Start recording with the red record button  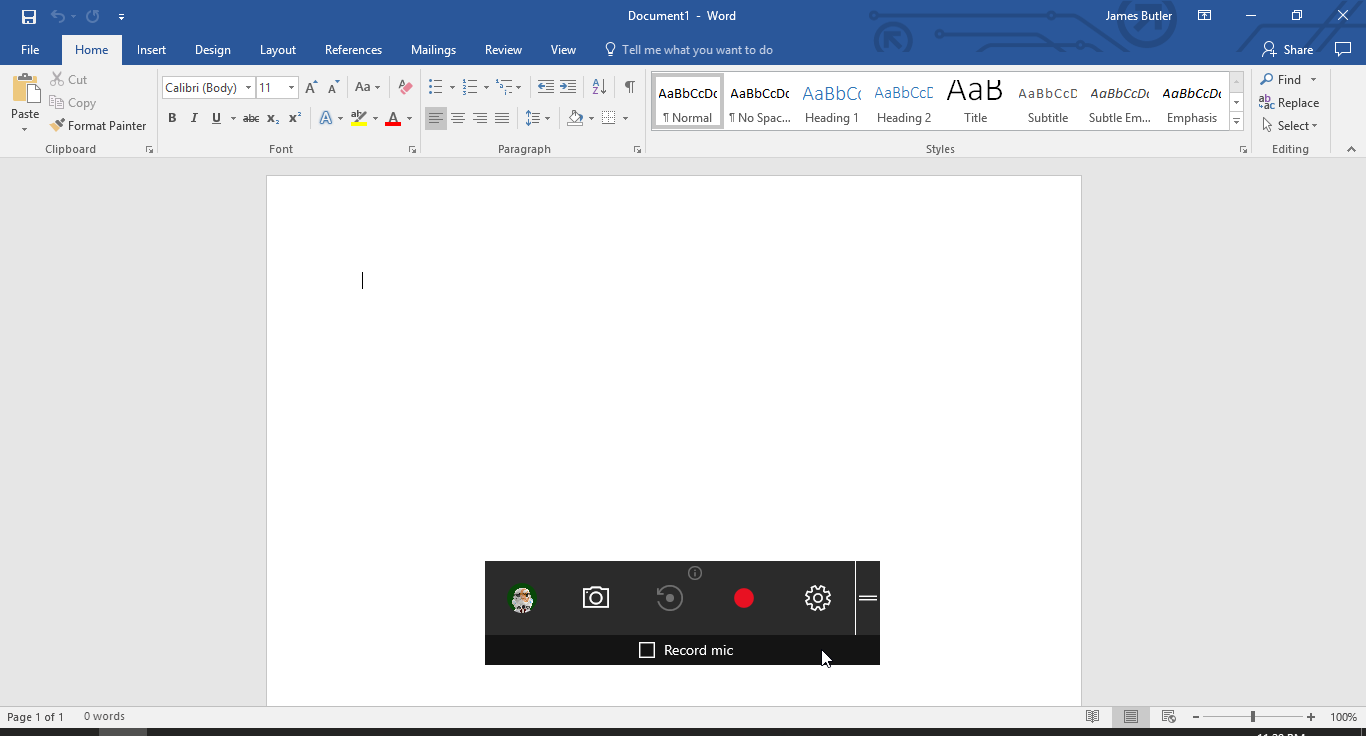(x=744, y=597)
